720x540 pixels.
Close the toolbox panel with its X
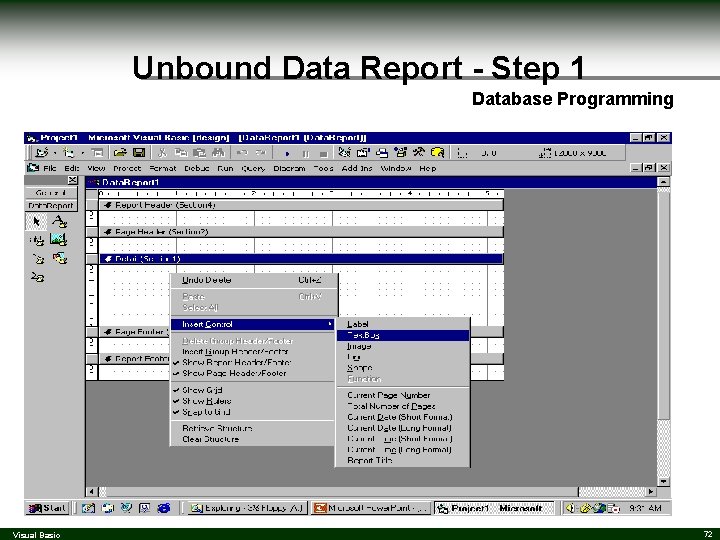coord(73,180)
